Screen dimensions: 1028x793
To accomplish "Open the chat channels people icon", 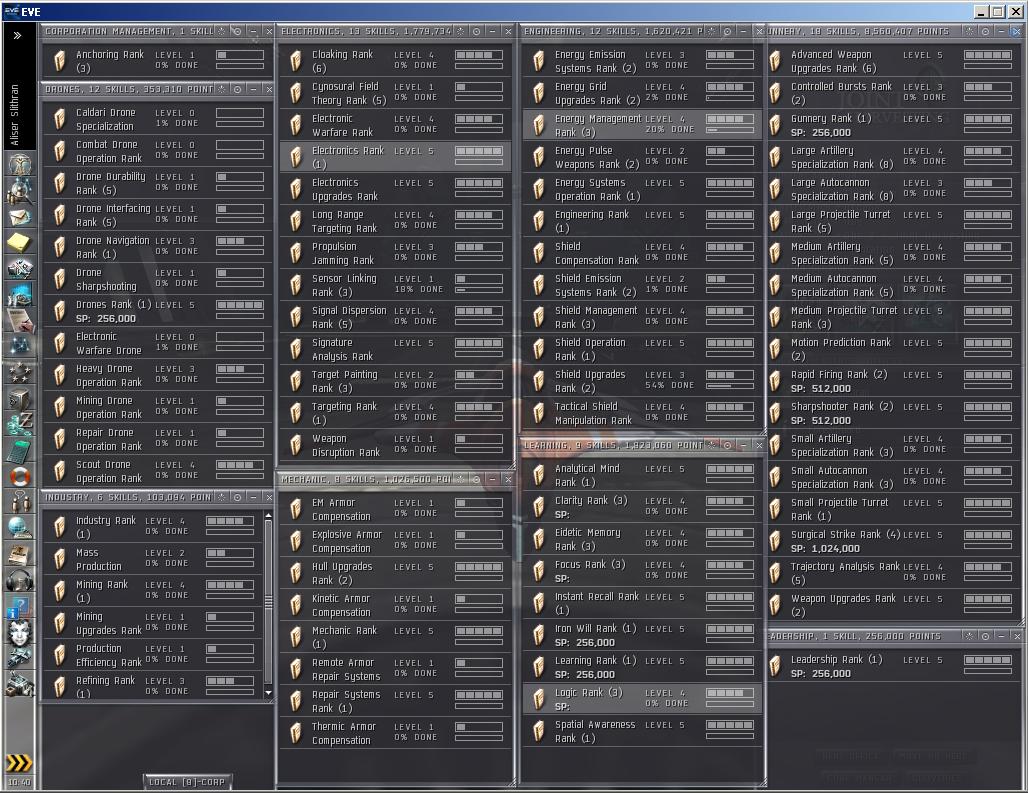I will (x=20, y=502).
